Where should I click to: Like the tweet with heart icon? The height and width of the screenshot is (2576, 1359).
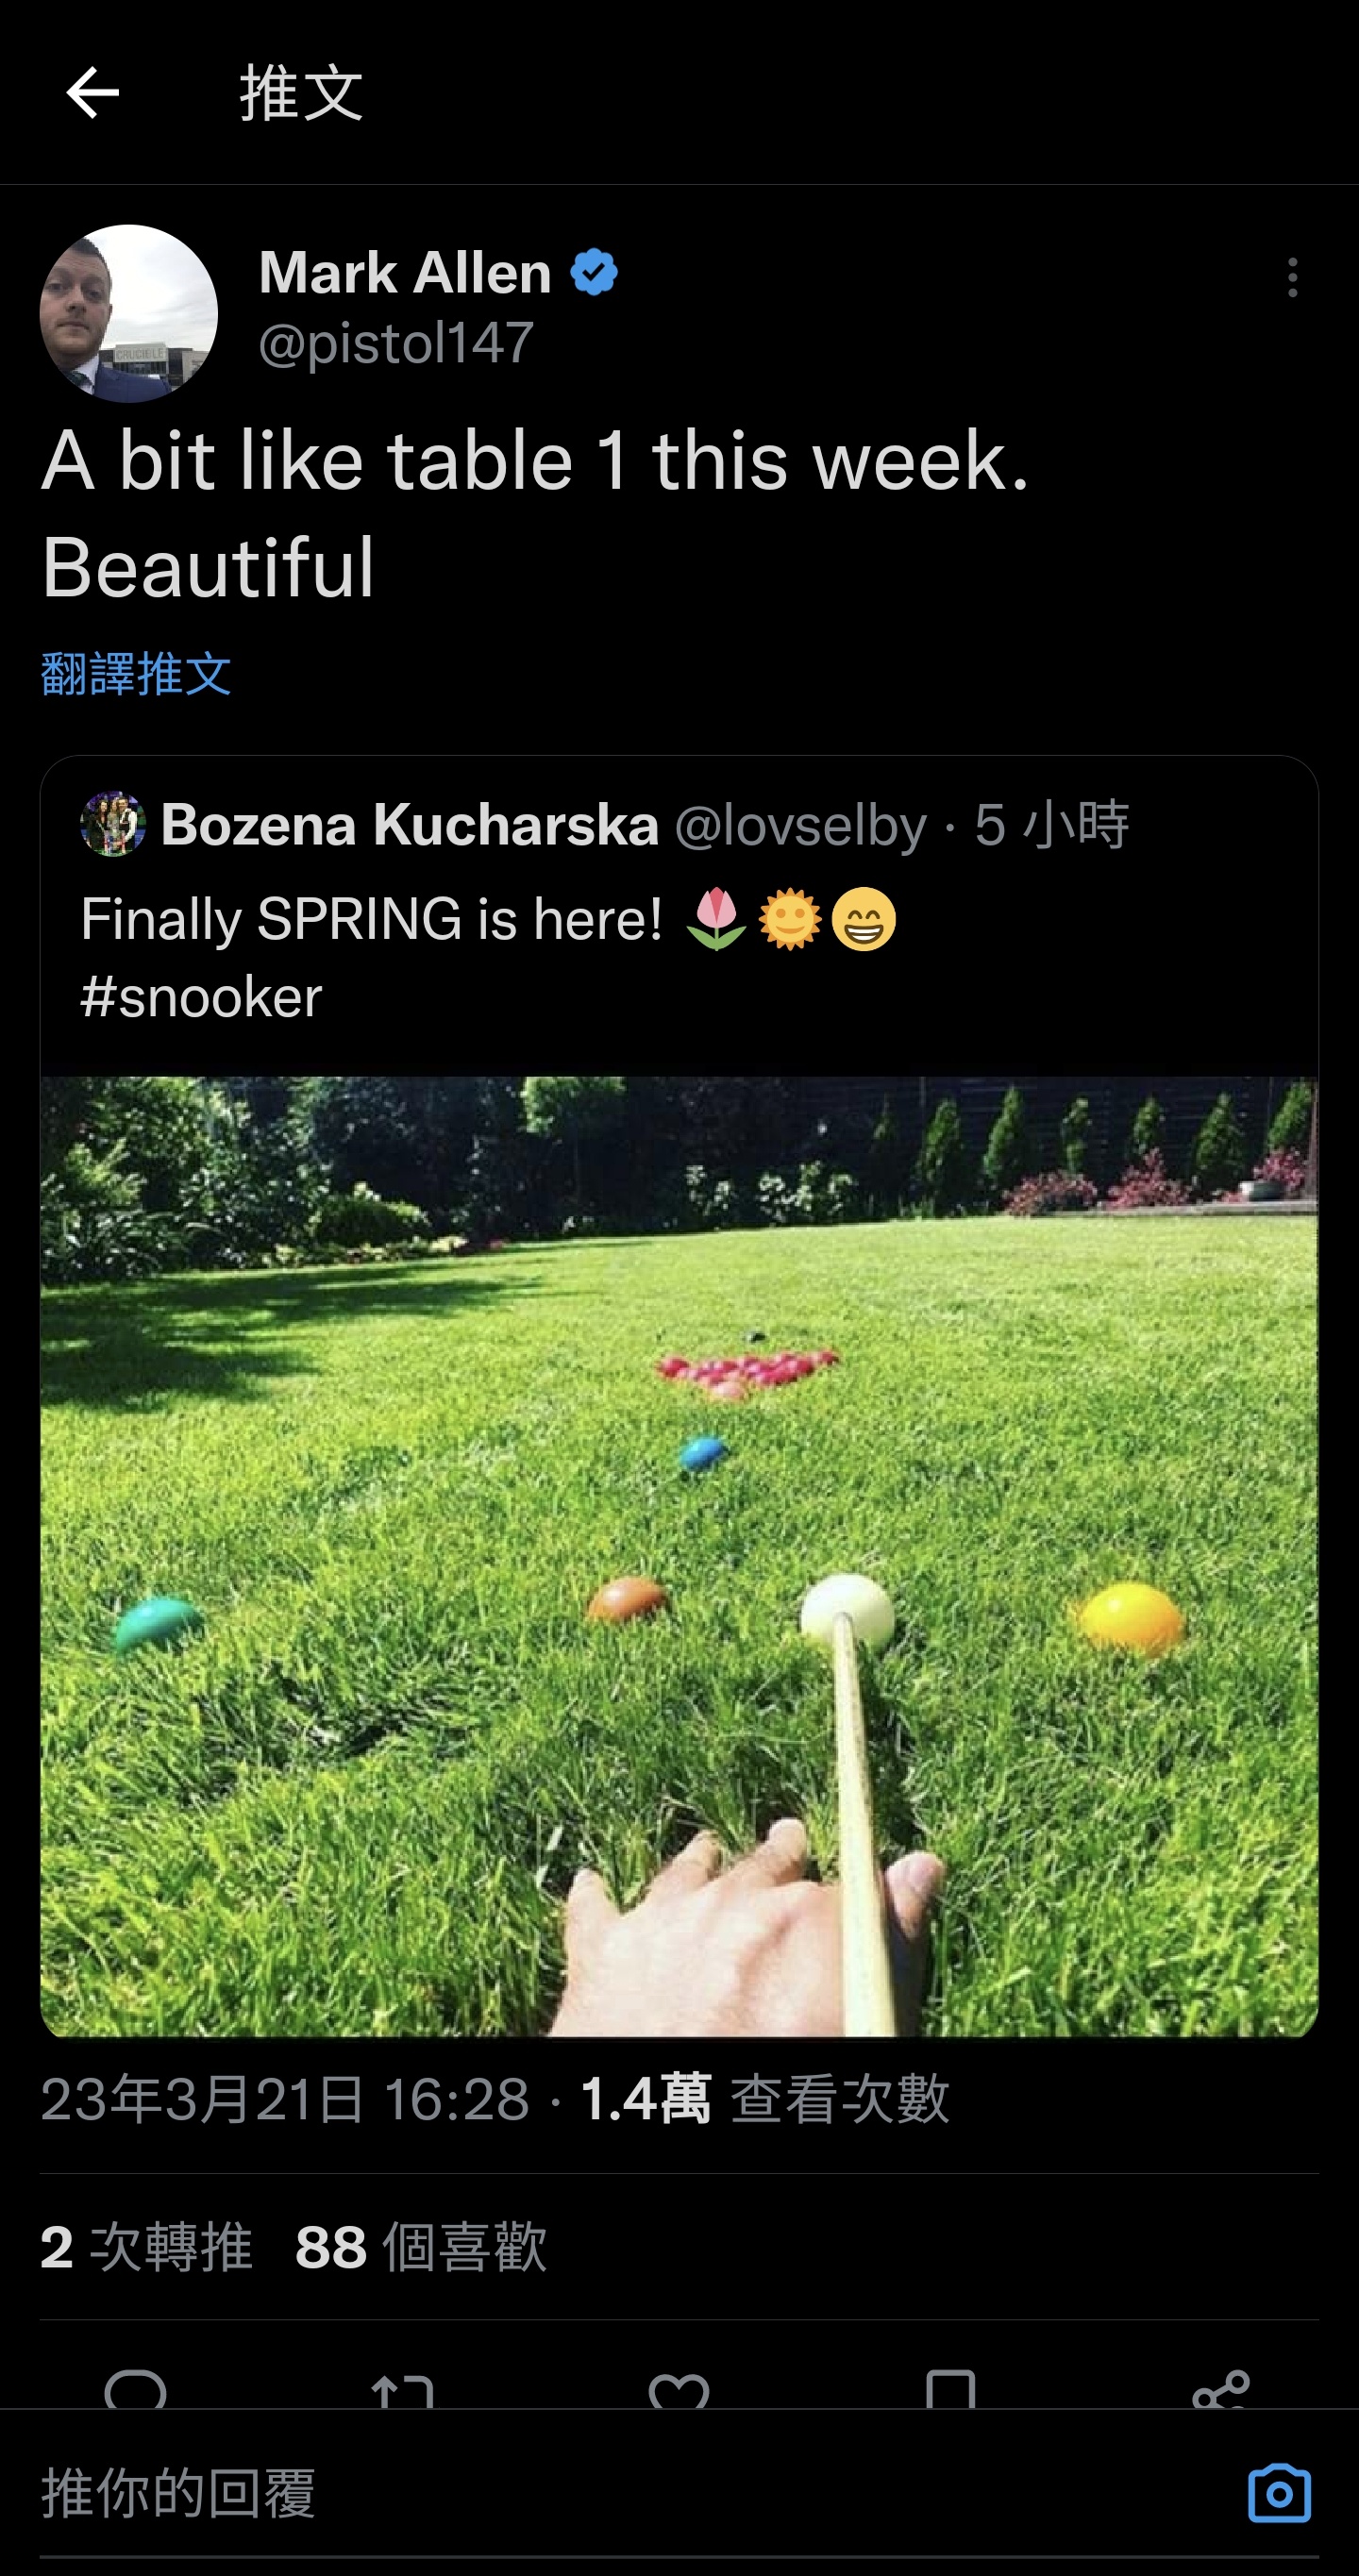tap(679, 2392)
